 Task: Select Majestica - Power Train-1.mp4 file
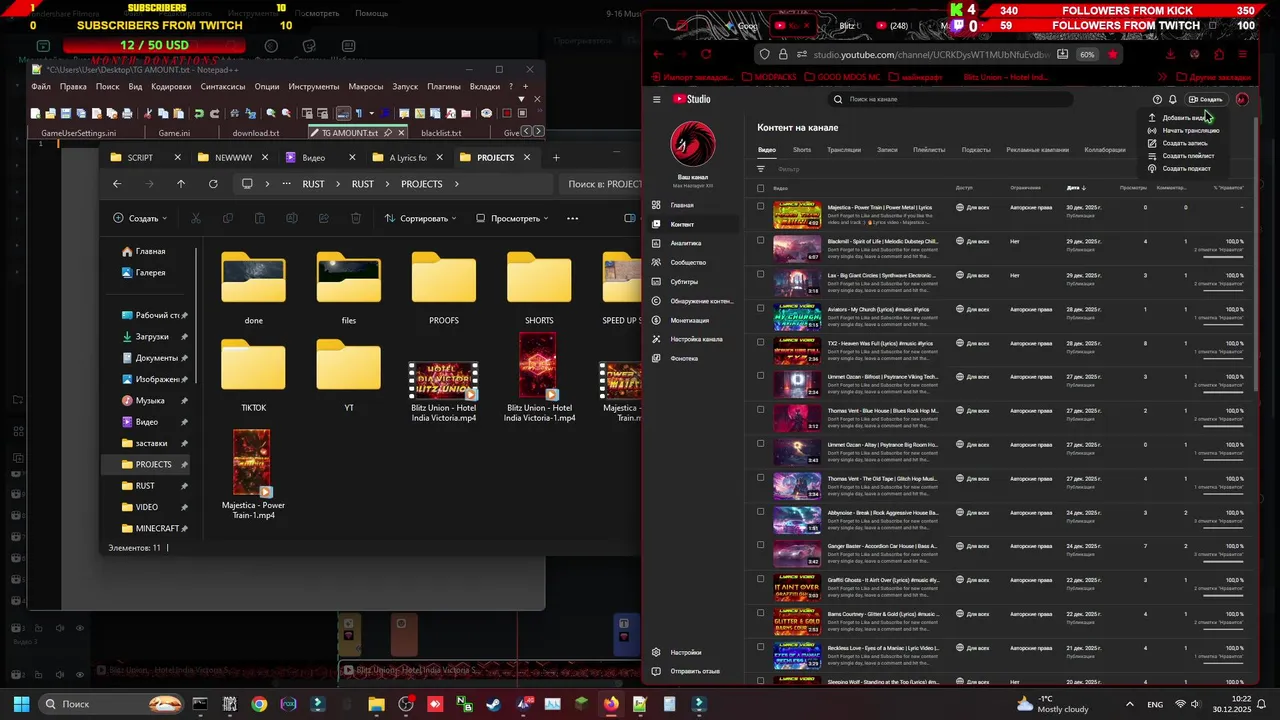pyautogui.click(x=253, y=471)
